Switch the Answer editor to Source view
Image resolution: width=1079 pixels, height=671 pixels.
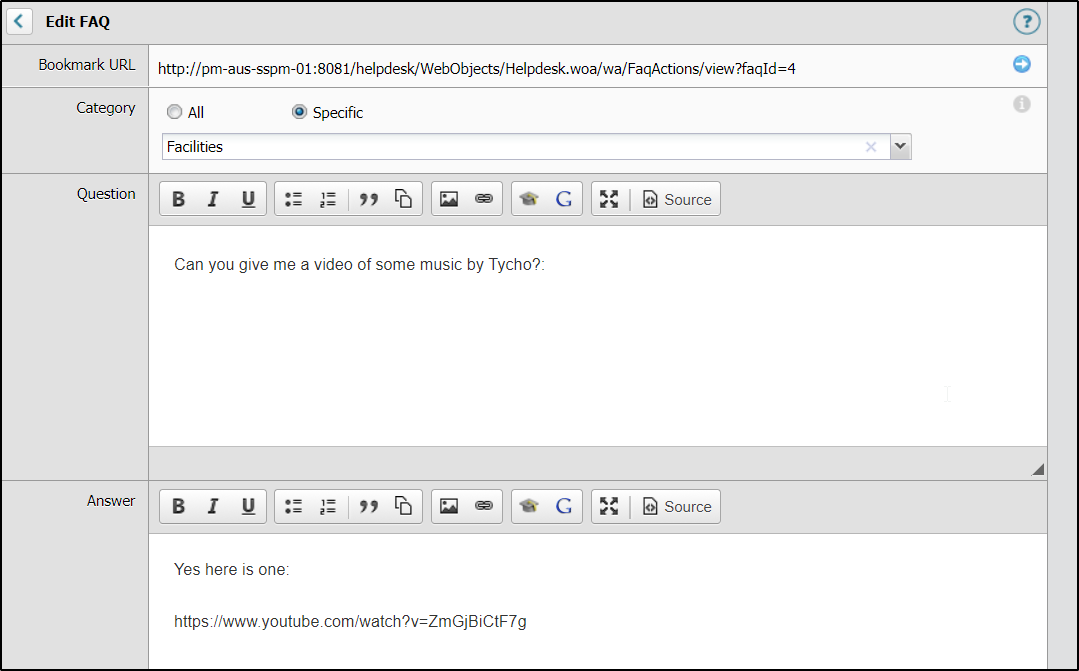coord(677,506)
